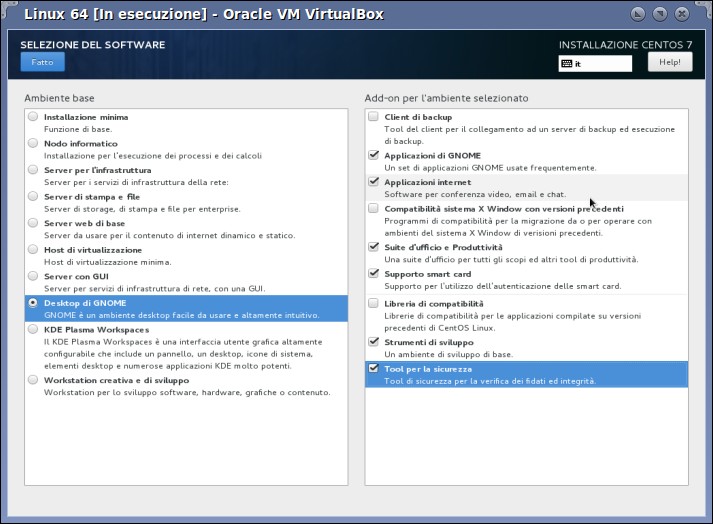Select Server di stampa e file
This screenshot has width=713, height=524.
33,196
